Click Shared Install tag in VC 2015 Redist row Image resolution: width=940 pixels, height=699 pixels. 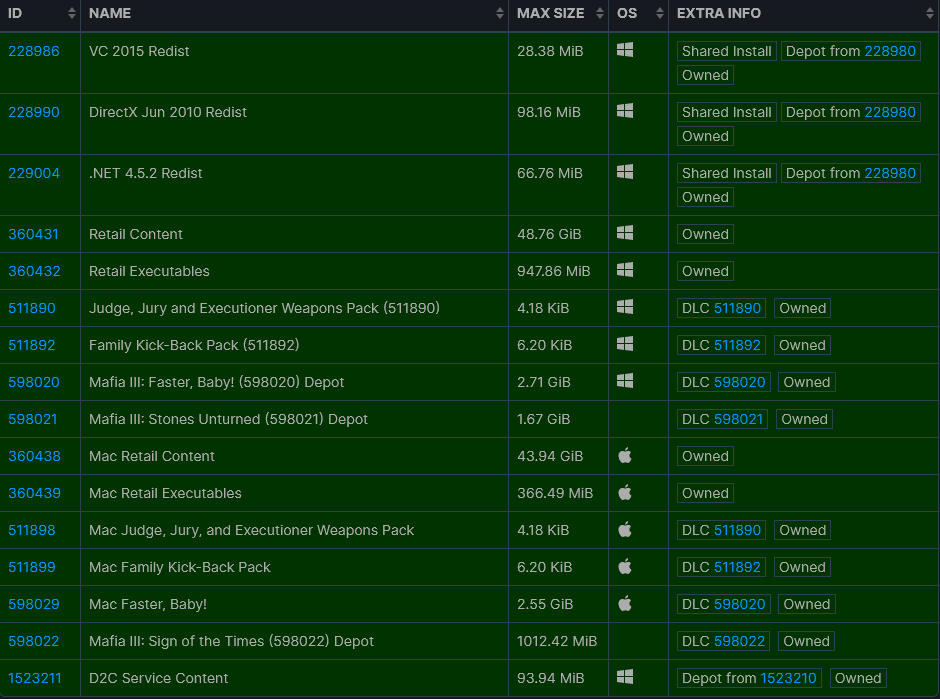pos(727,51)
